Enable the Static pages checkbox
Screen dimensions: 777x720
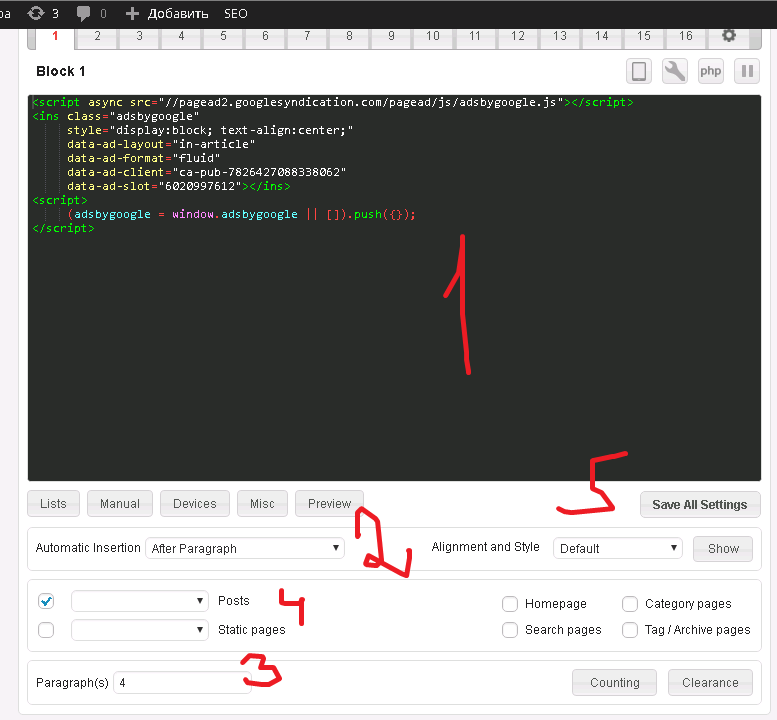pyautogui.click(x=46, y=630)
